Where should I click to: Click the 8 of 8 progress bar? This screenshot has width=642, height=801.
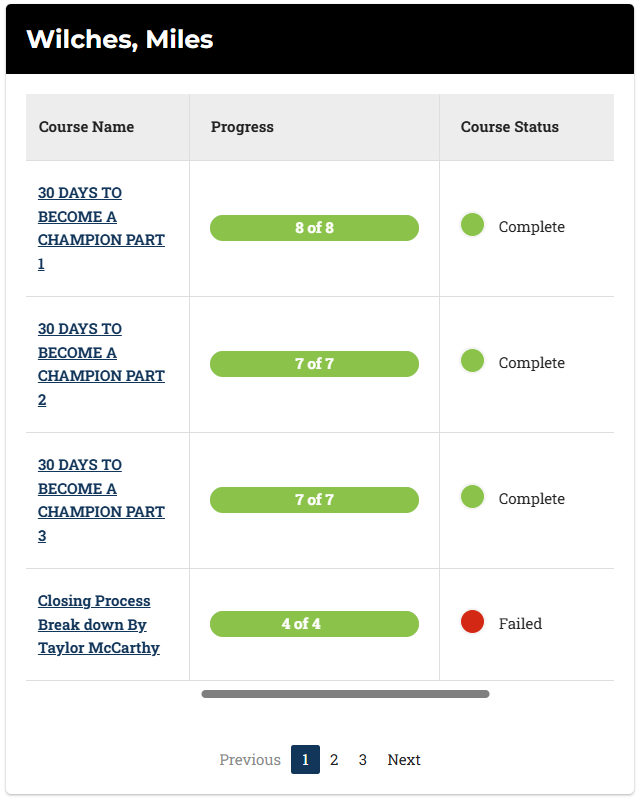[x=314, y=228]
